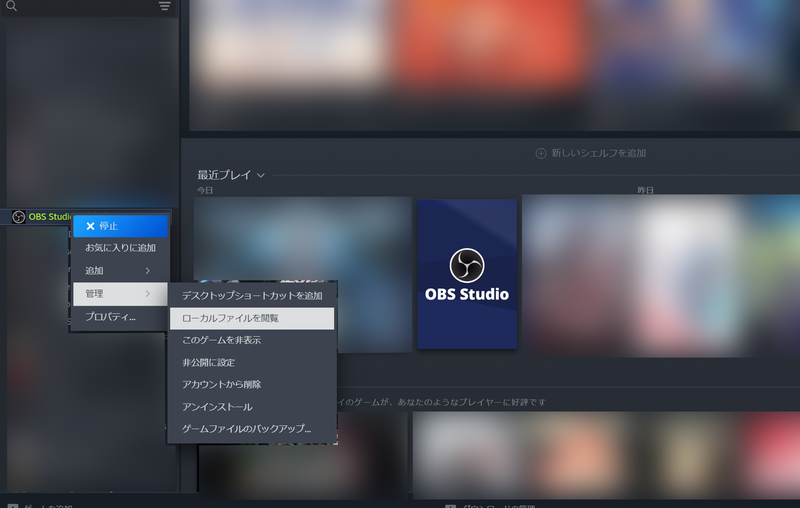This screenshot has width=800, height=508.
Task: Click the blurred game tile under 昨日
Action: pos(661,275)
